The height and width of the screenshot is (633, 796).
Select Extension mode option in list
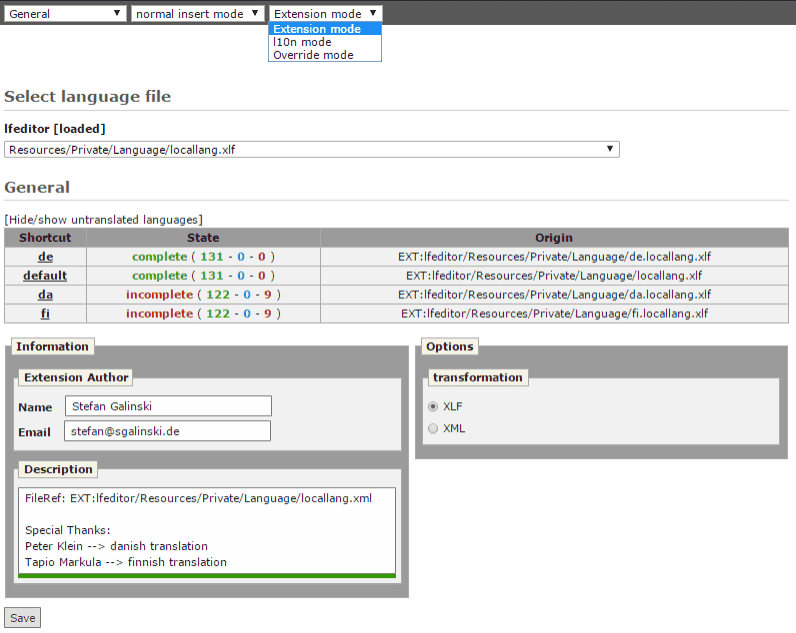pos(325,29)
